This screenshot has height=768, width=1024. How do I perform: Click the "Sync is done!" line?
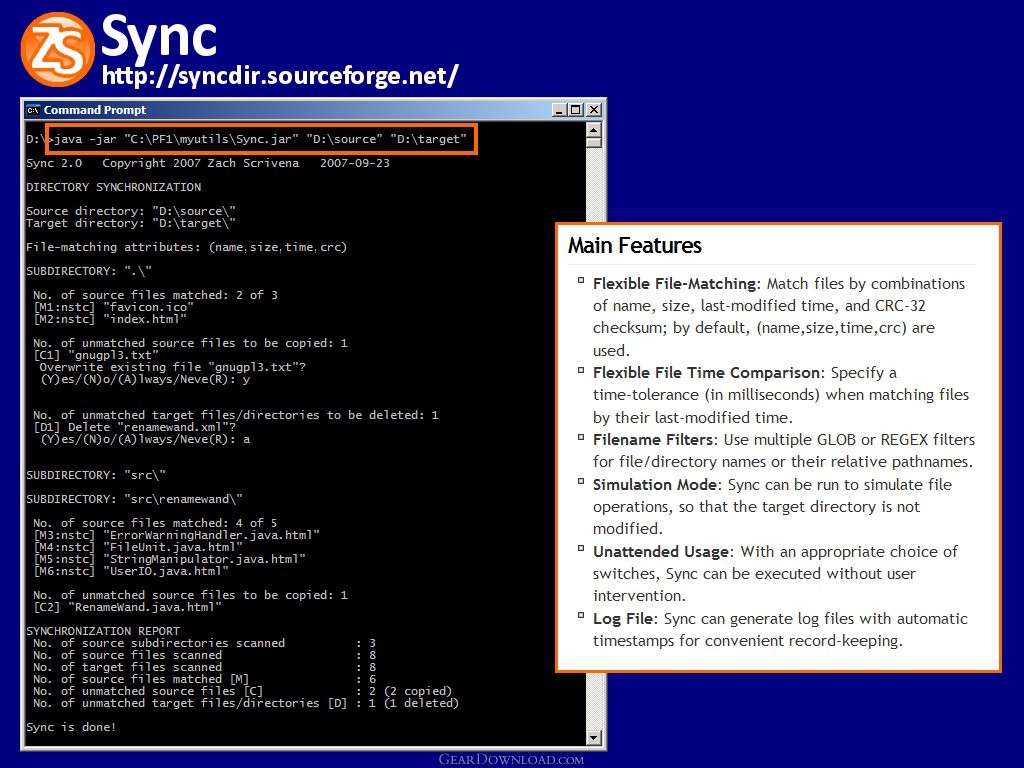[71, 728]
